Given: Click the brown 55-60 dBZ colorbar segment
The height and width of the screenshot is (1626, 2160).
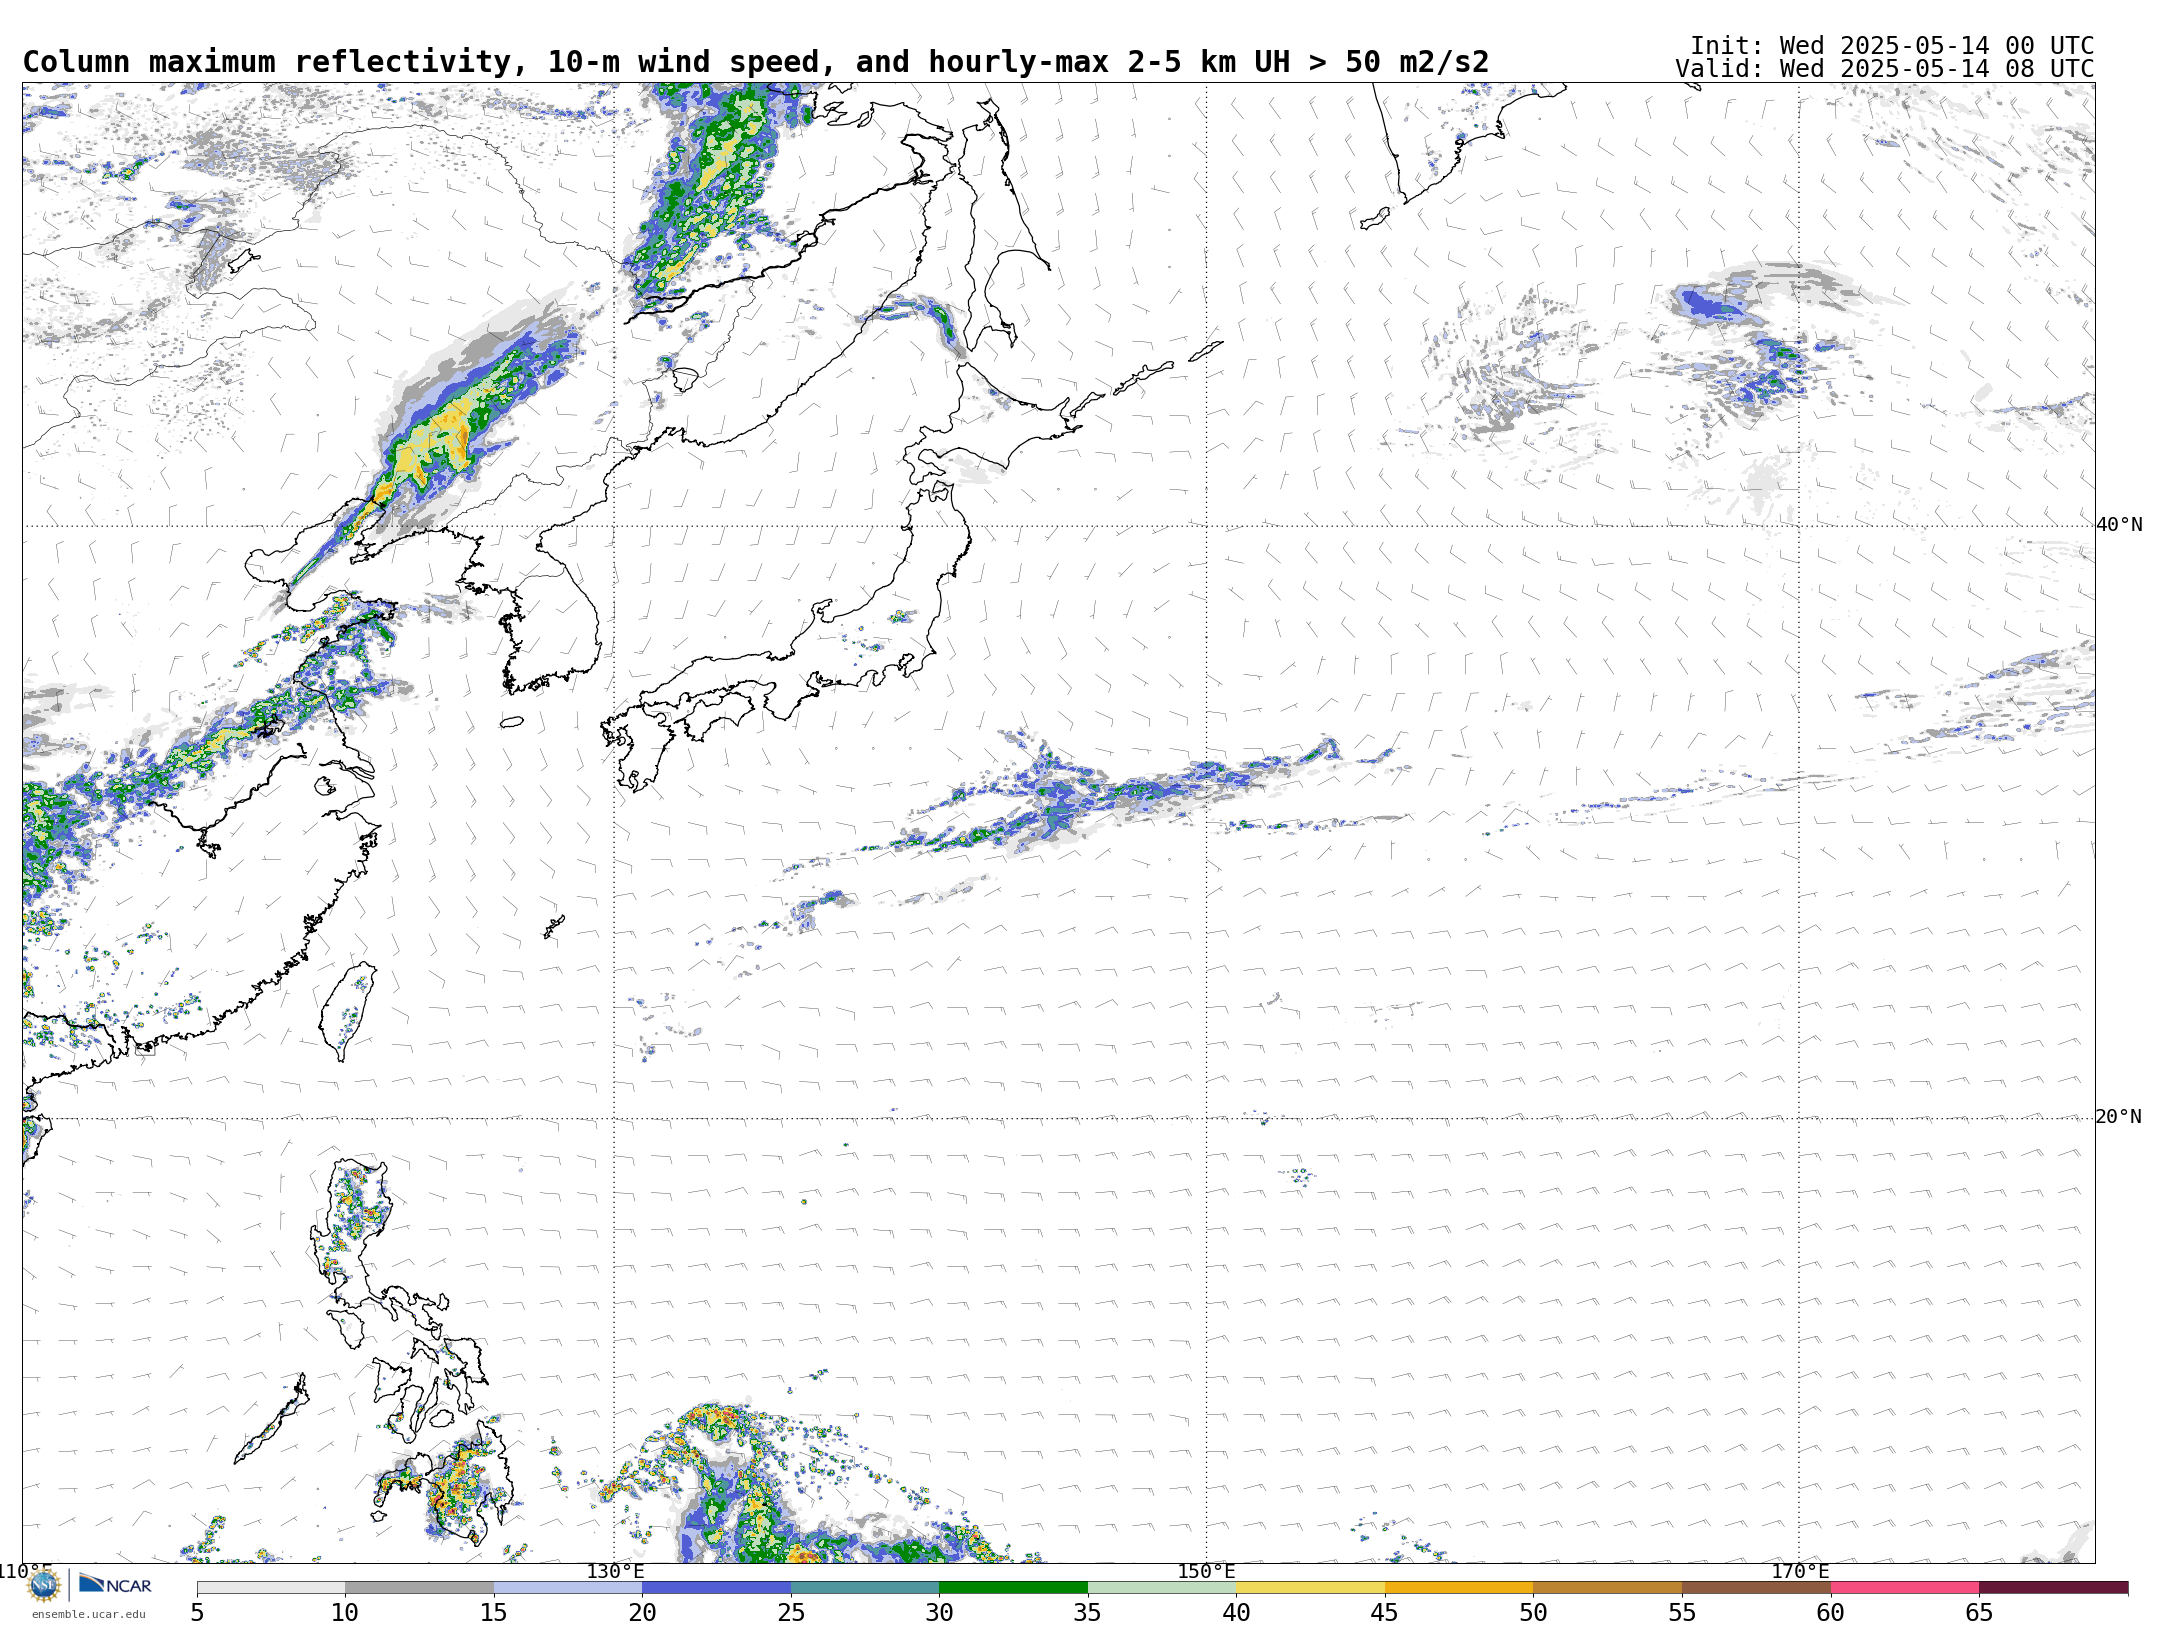Looking at the screenshot, I should pos(1756,1588).
